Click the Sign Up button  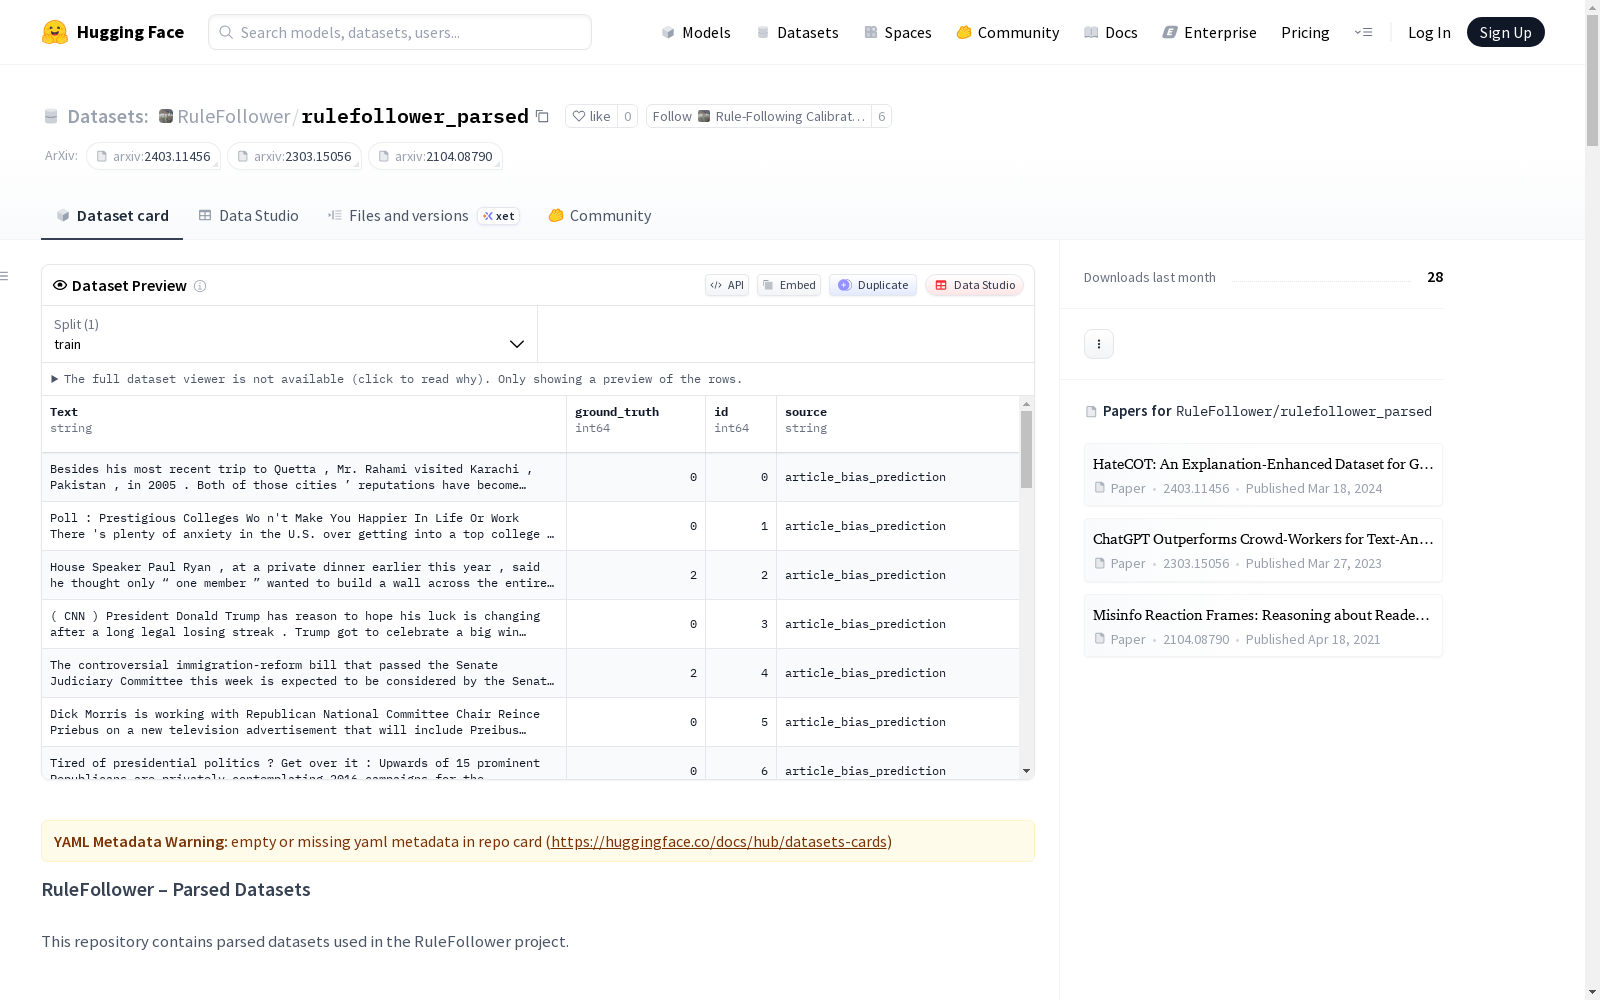click(1505, 32)
